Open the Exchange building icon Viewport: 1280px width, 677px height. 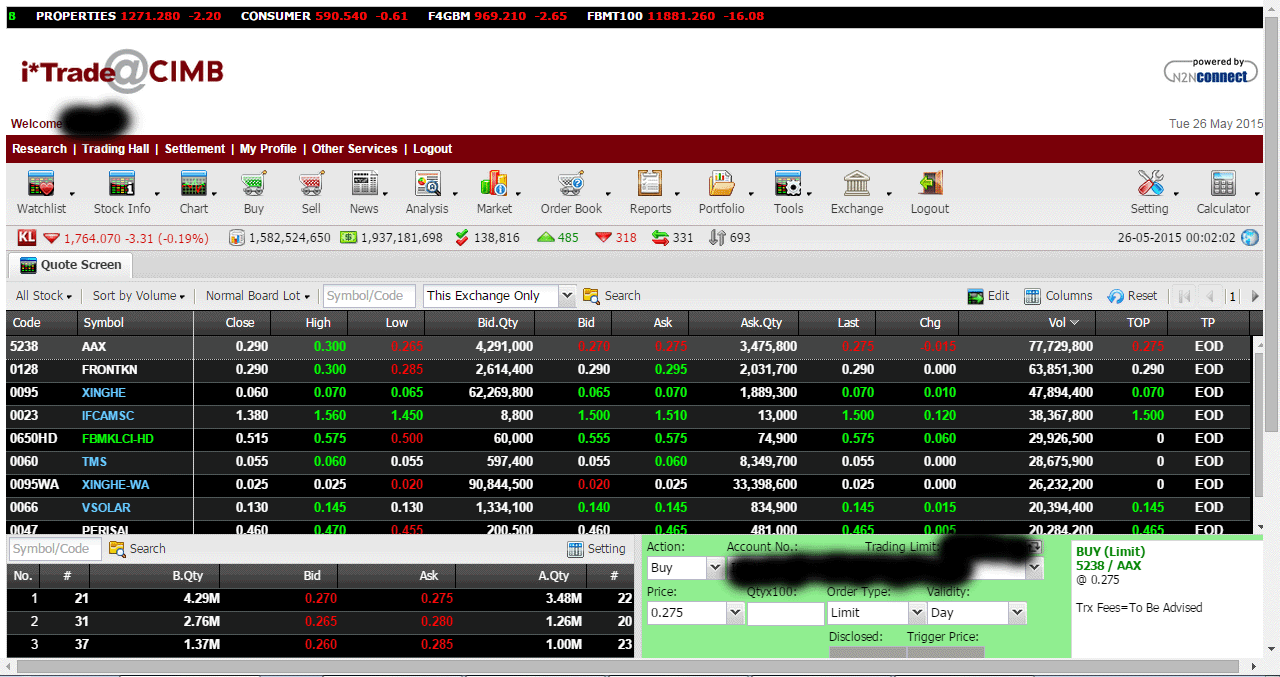pos(857,185)
